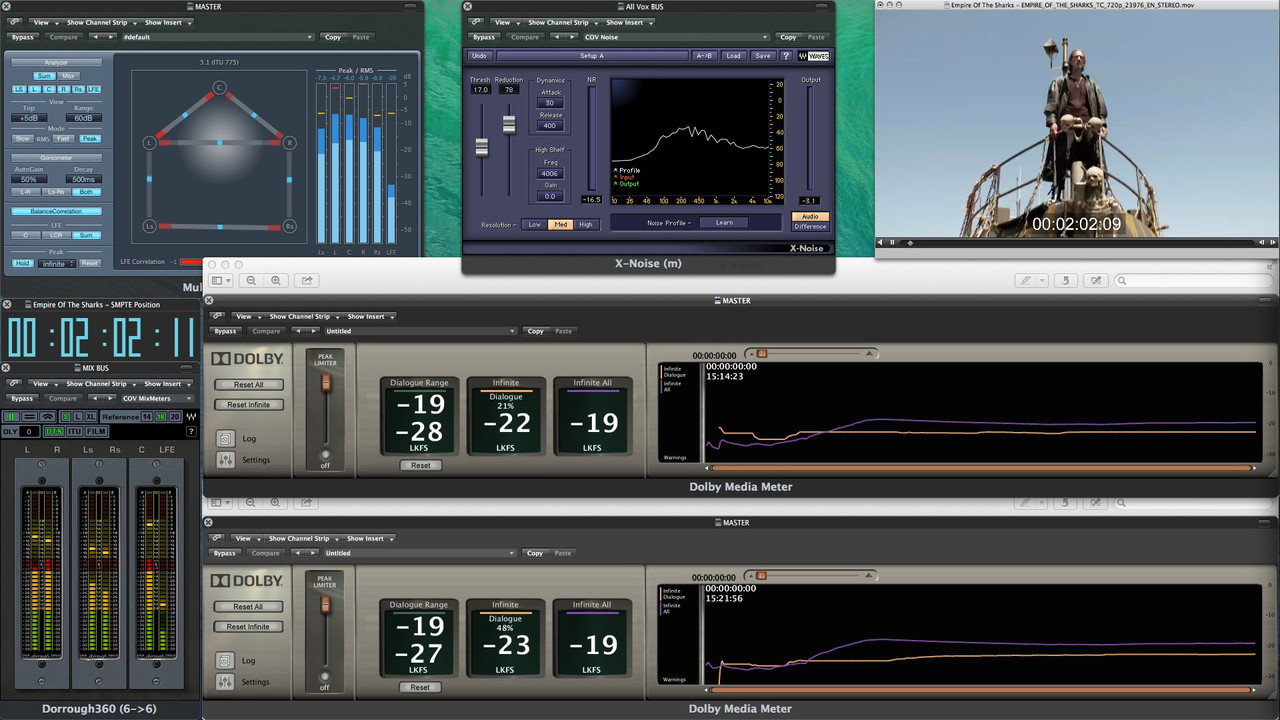This screenshot has width=1280, height=720.
Task: Click the Freq value field under High Shelf
Action: pyautogui.click(x=550, y=173)
